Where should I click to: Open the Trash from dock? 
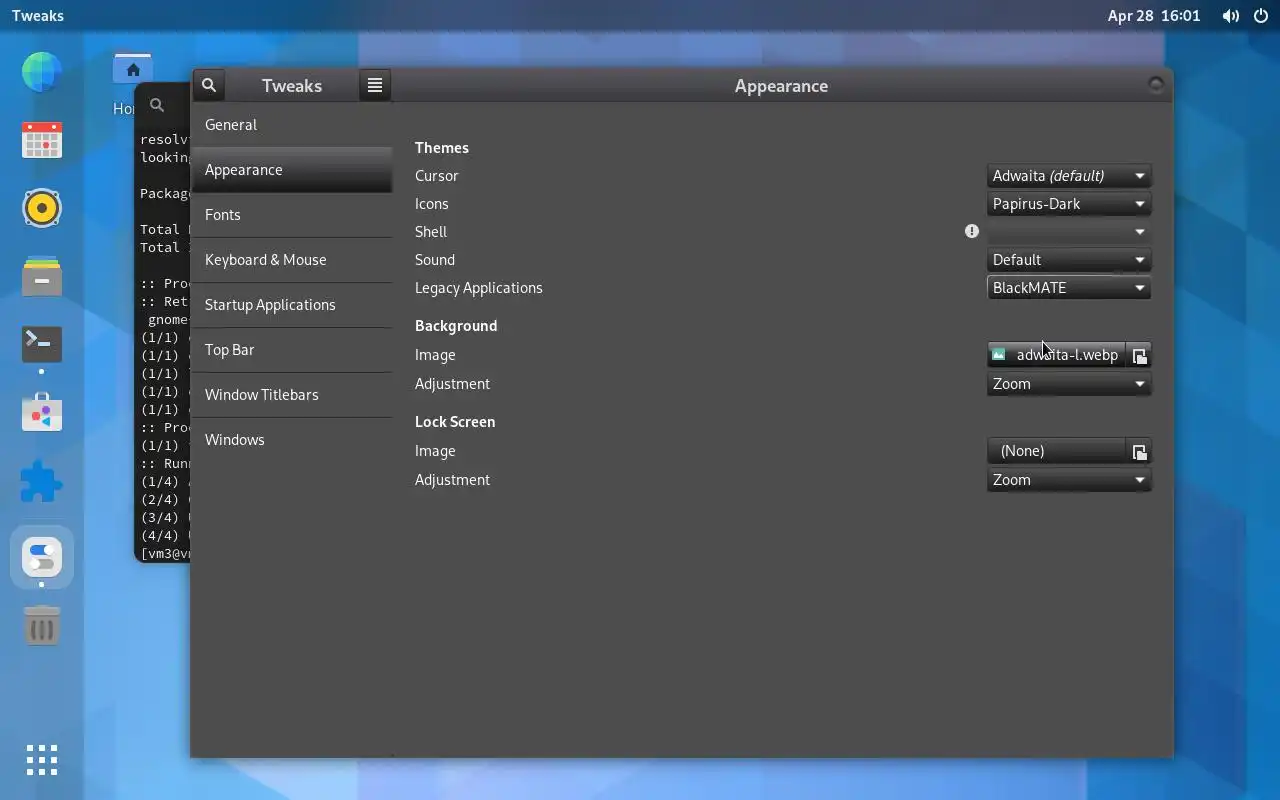pyautogui.click(x=42, y=626)
